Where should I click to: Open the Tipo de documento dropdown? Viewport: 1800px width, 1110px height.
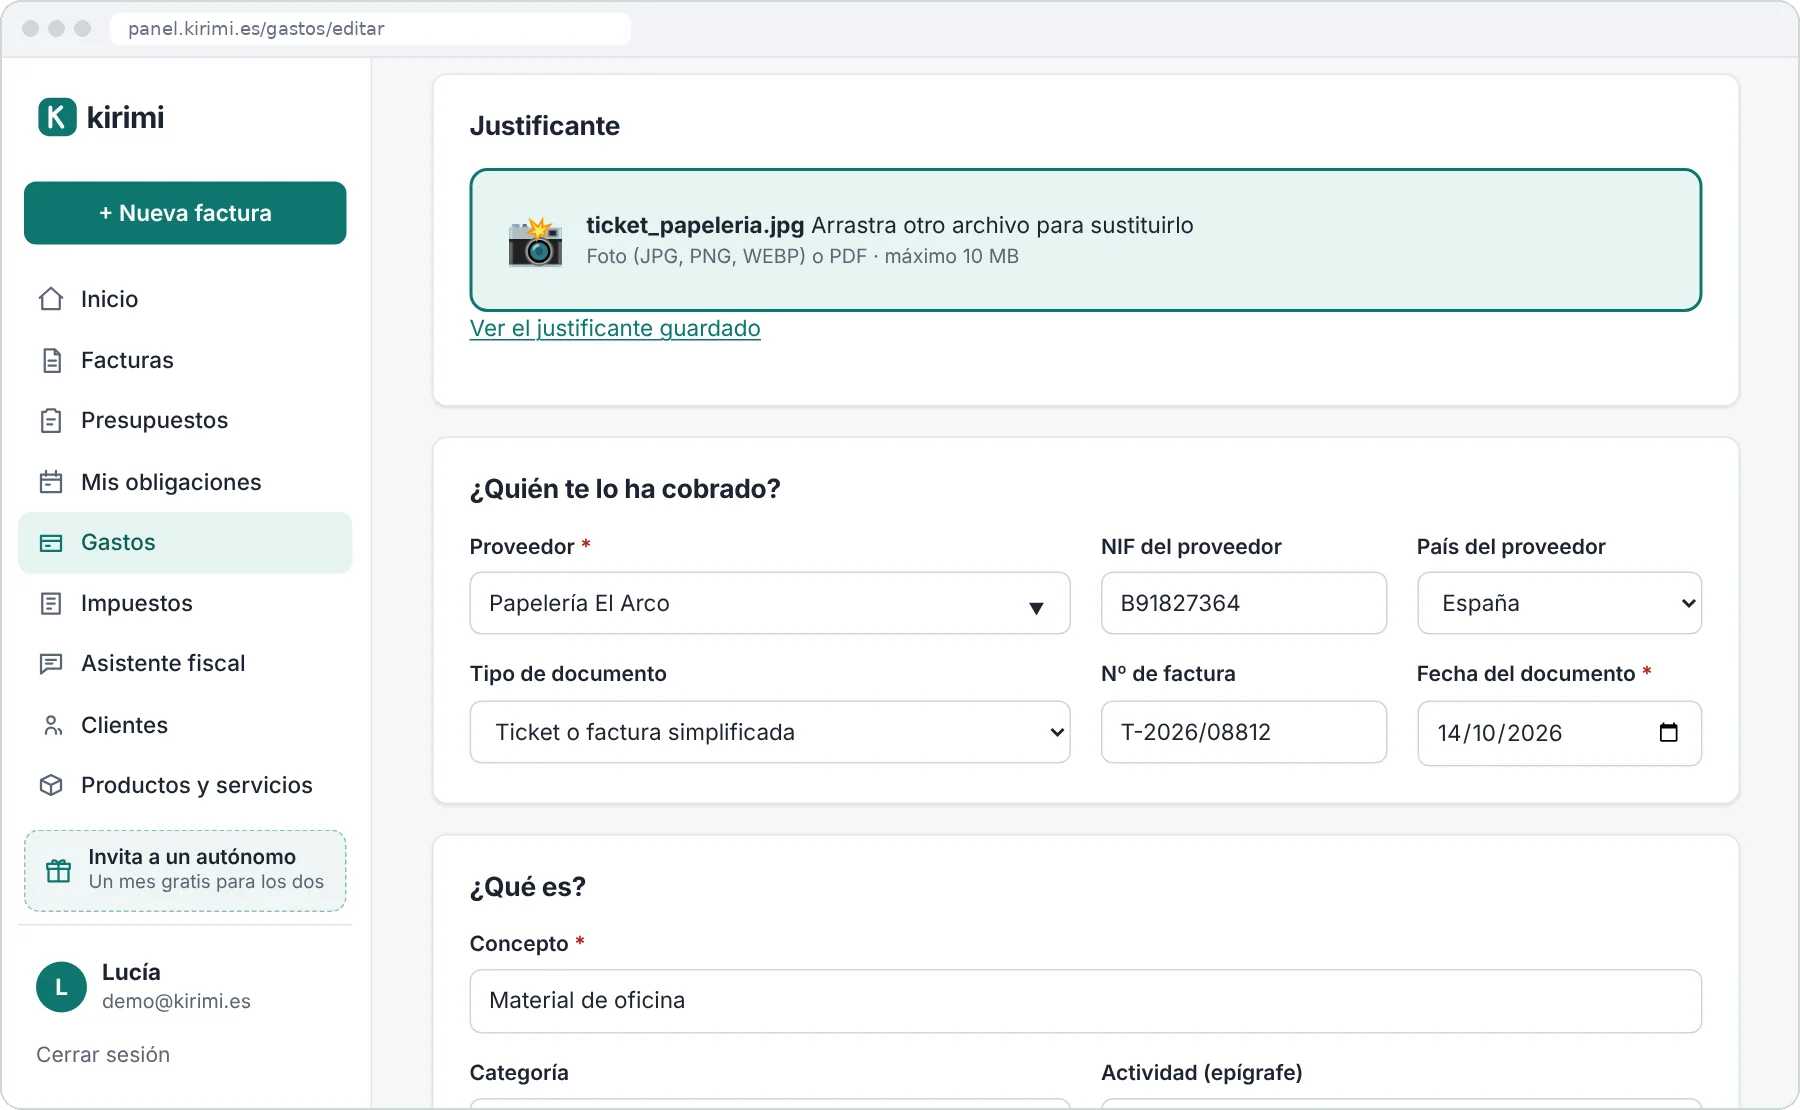pos(770,732)
